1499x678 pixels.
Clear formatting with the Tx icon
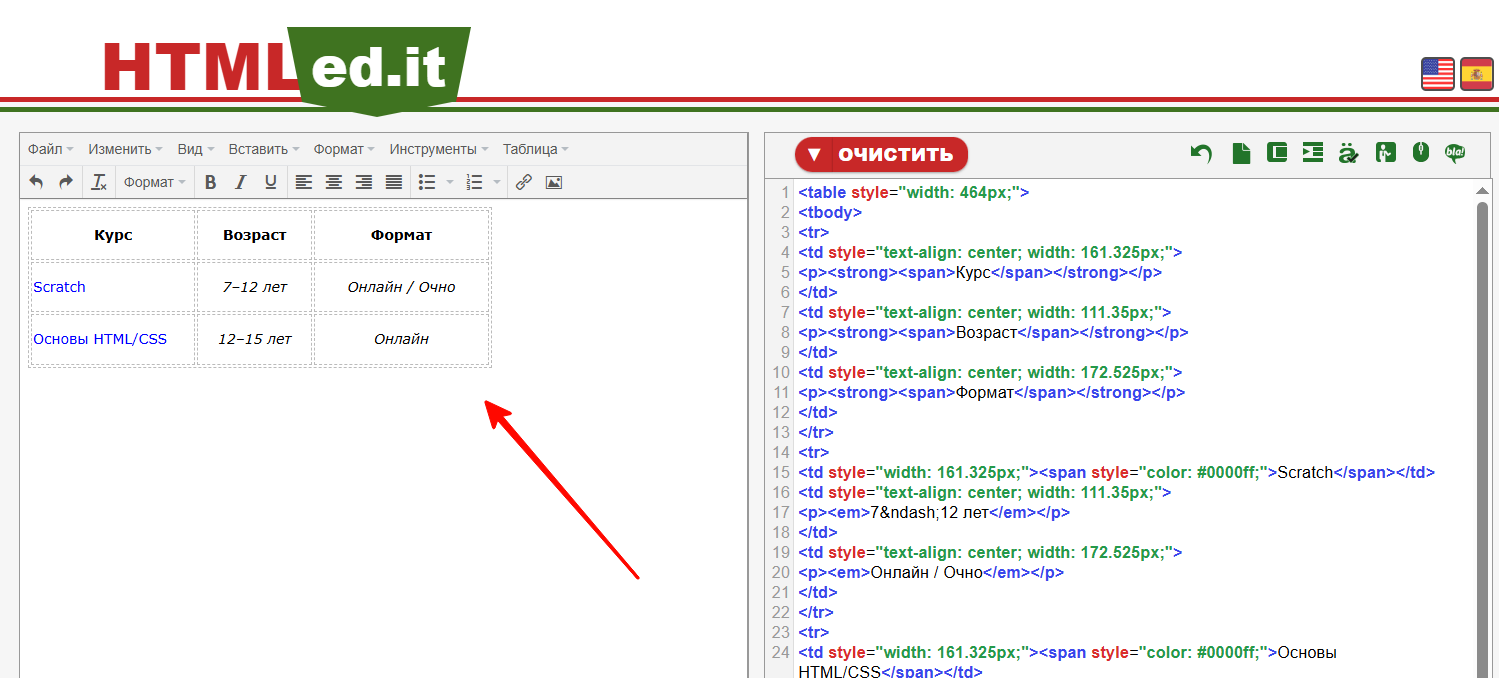click(99, 182)
